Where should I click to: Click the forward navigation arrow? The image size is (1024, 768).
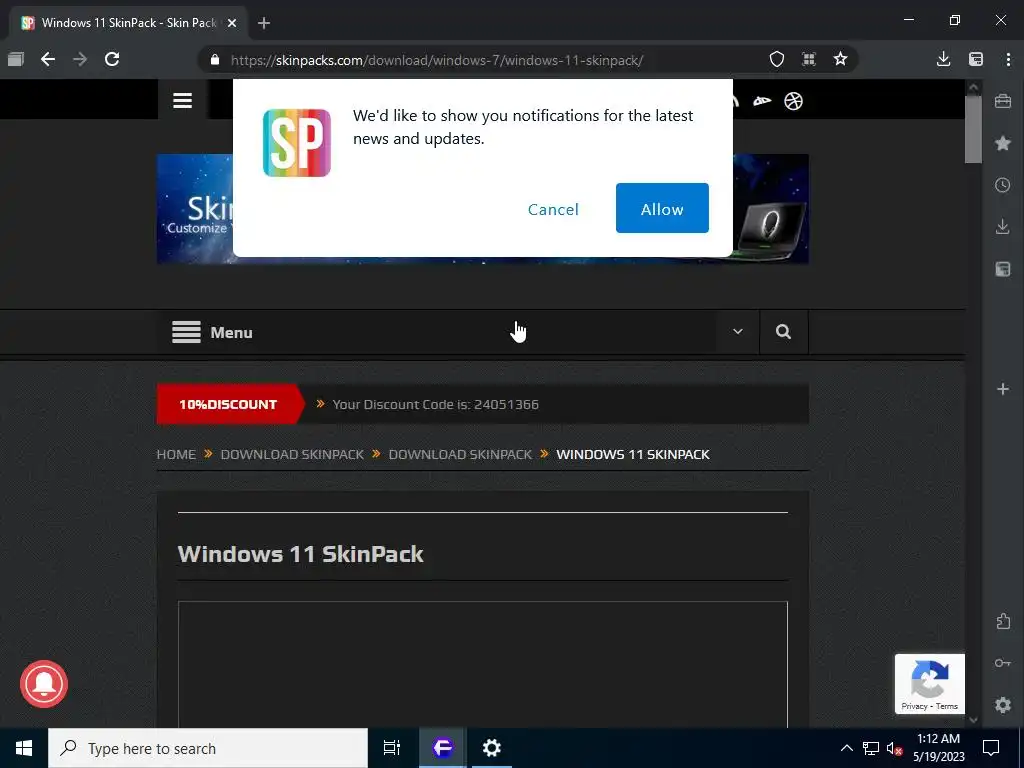click(x=80, y=59)
